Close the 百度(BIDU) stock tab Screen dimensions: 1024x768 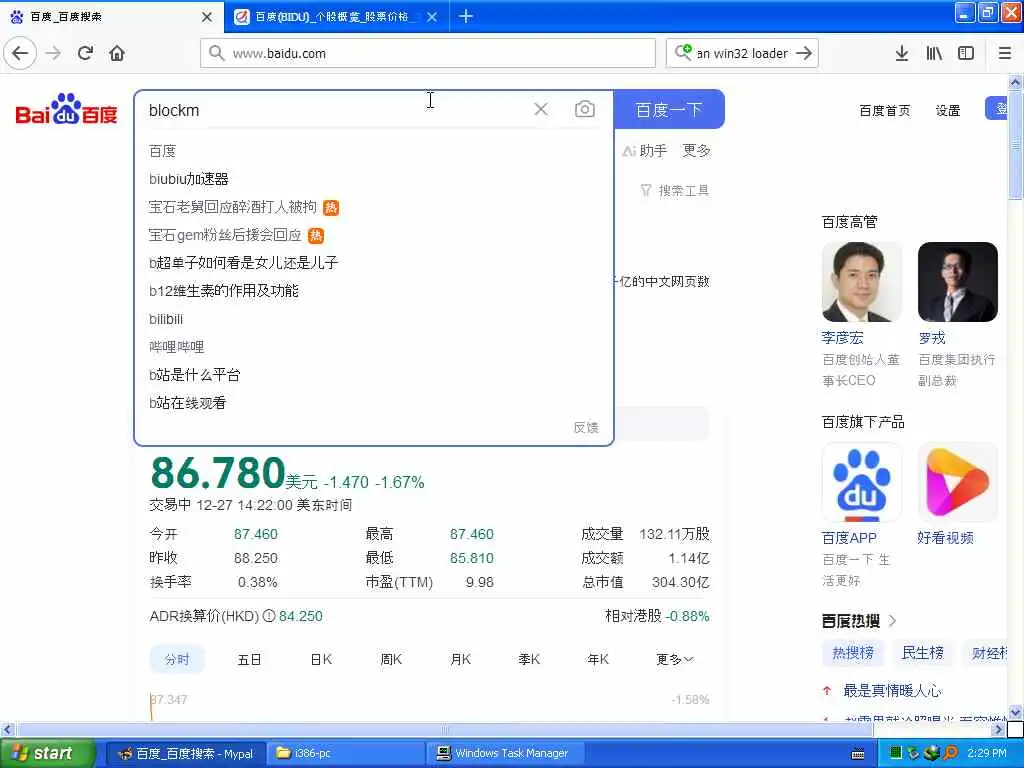click(x=432, y=17)
